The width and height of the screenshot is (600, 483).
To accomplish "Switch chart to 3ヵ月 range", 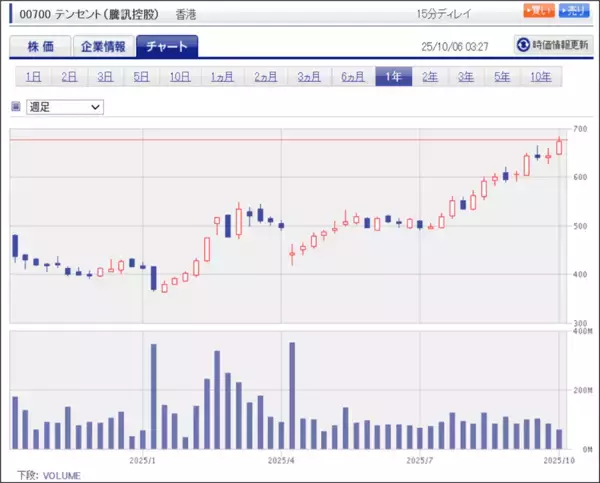I will (x=308, y=77).
